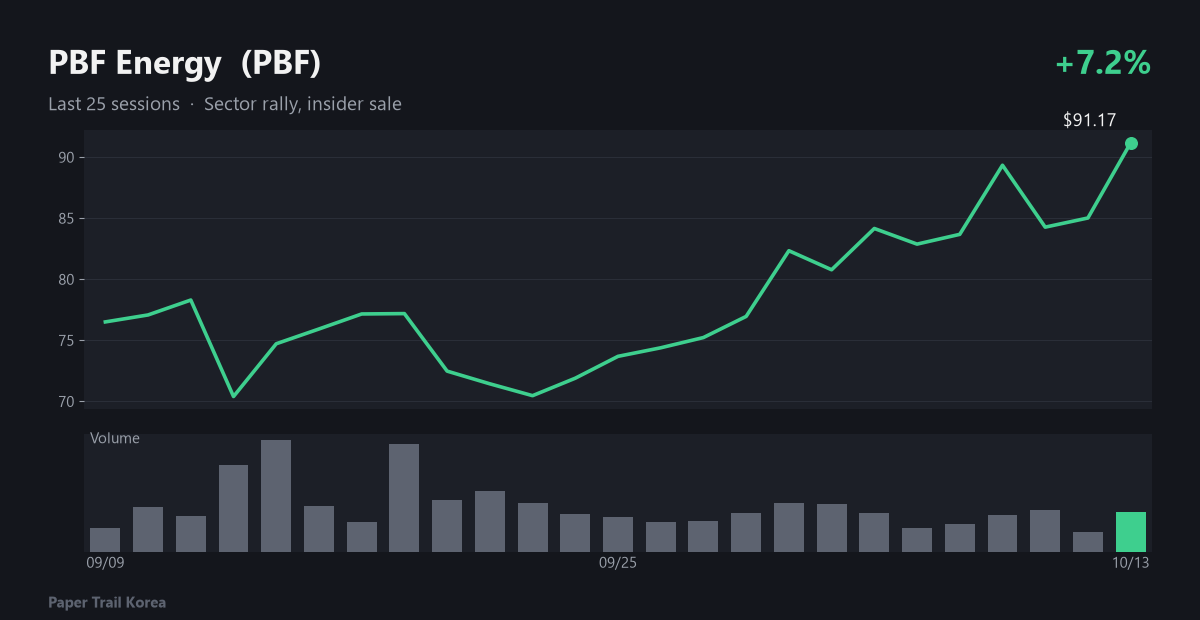Click the Paper Trail Korea source credit
The height and width of the screenshot is (620, 1200).
click(107, 602)
